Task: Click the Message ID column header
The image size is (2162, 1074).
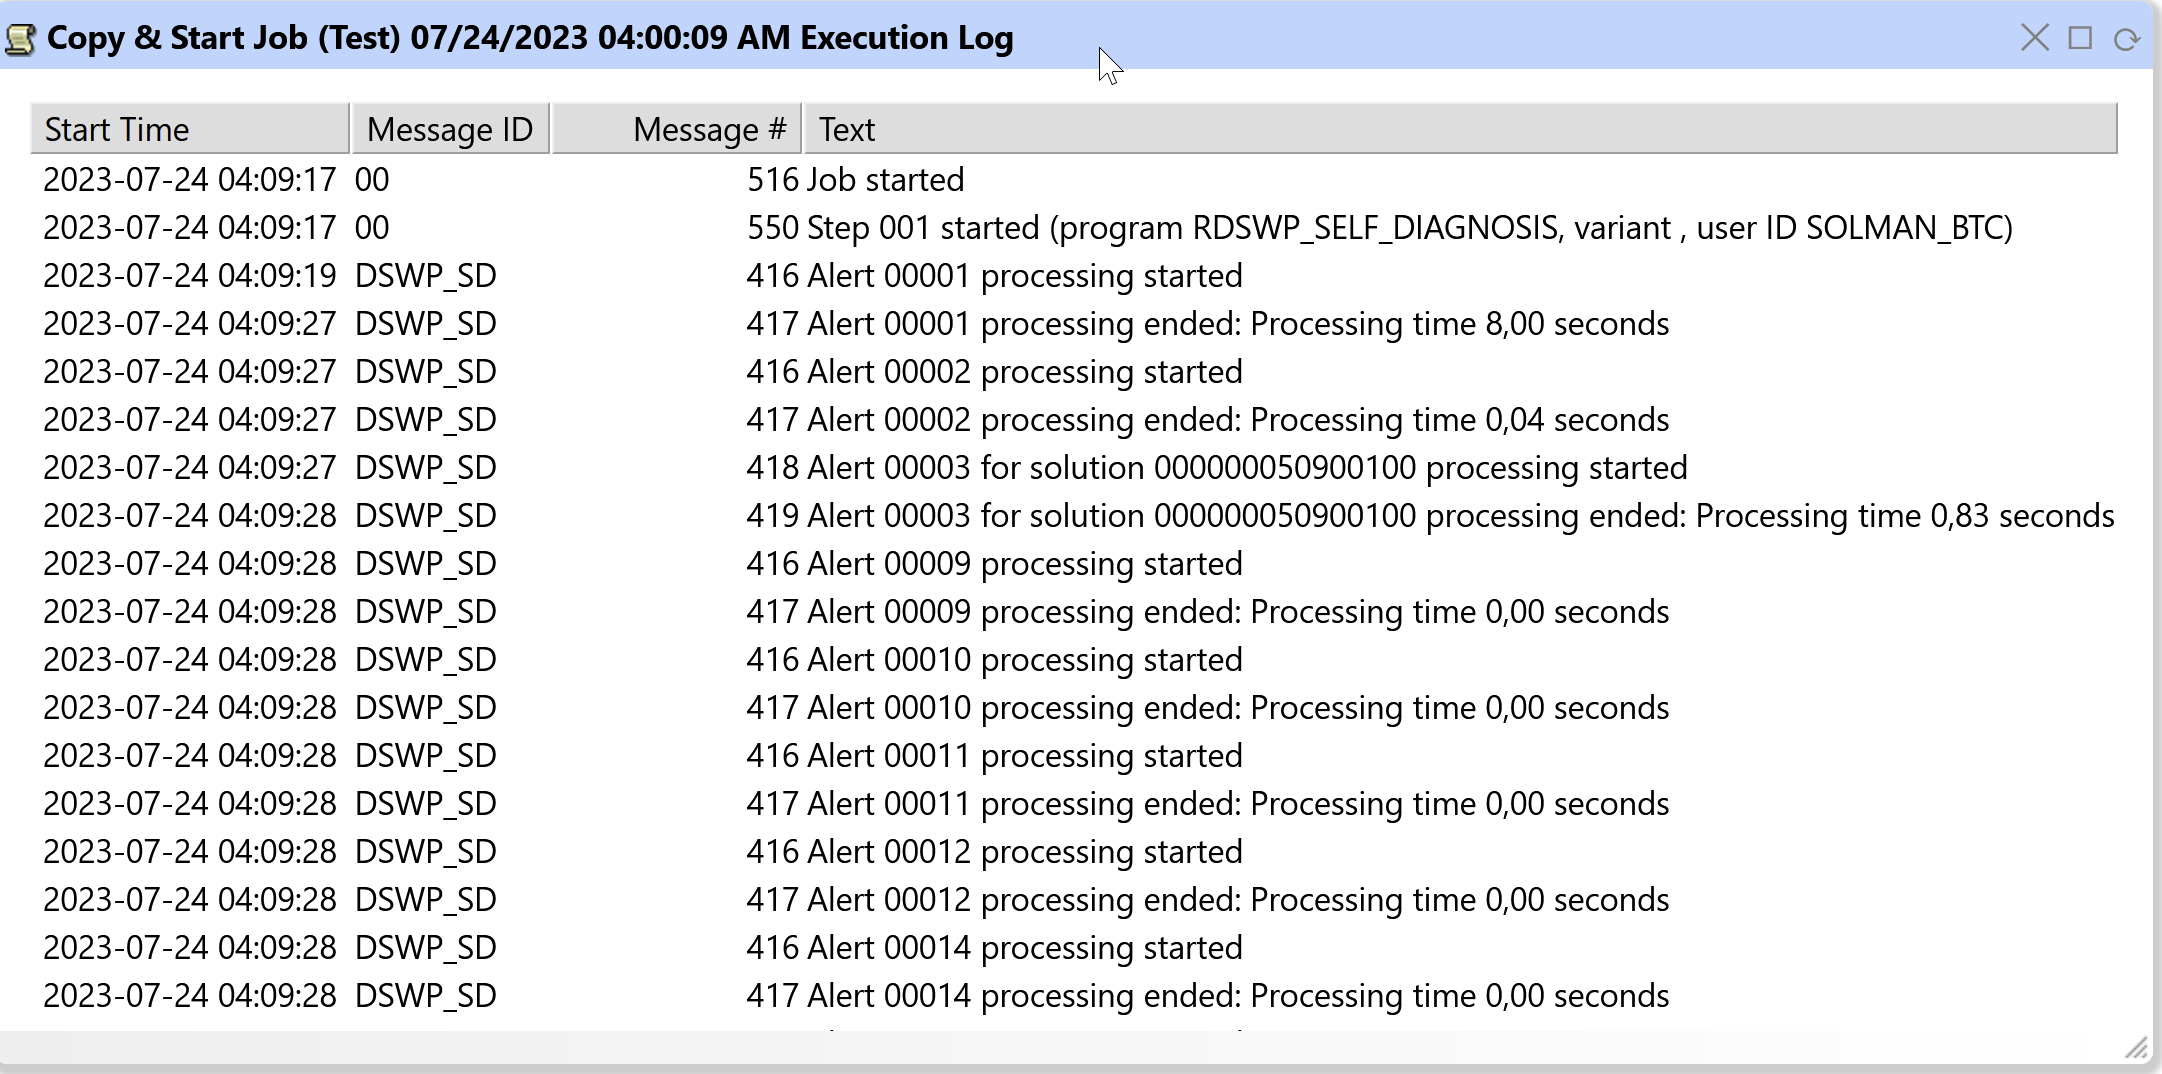Action: pos(450,129)
